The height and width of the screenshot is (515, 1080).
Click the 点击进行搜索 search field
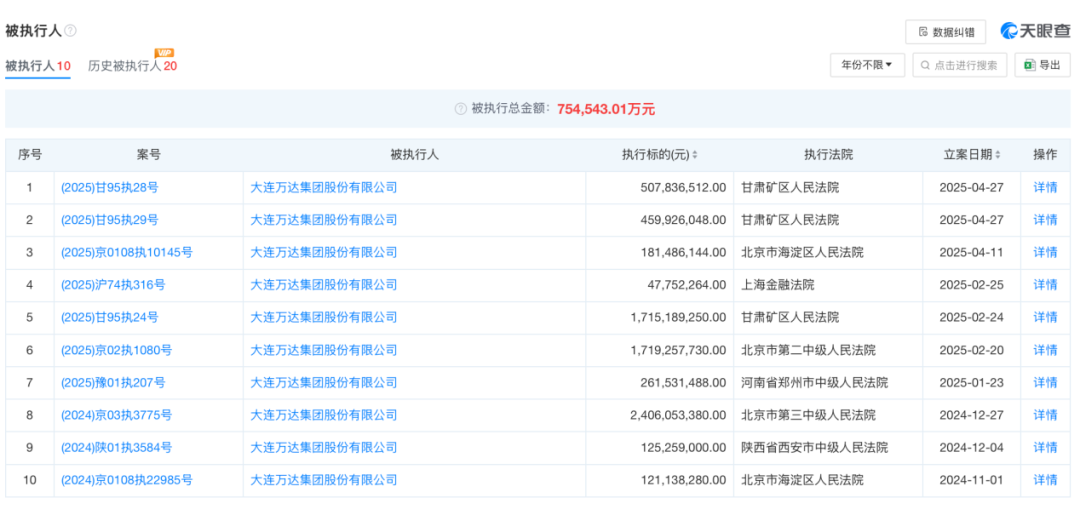point(959,65)
